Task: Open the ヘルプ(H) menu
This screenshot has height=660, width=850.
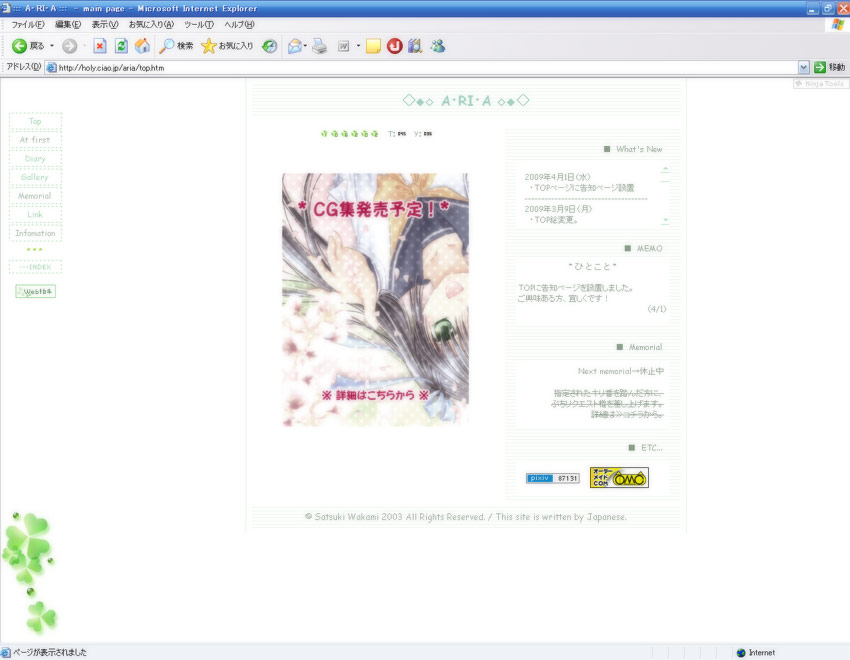Action: [239, 24]
